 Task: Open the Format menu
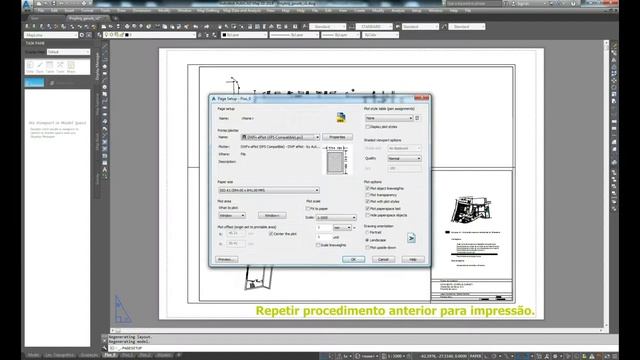click(87, 11)
